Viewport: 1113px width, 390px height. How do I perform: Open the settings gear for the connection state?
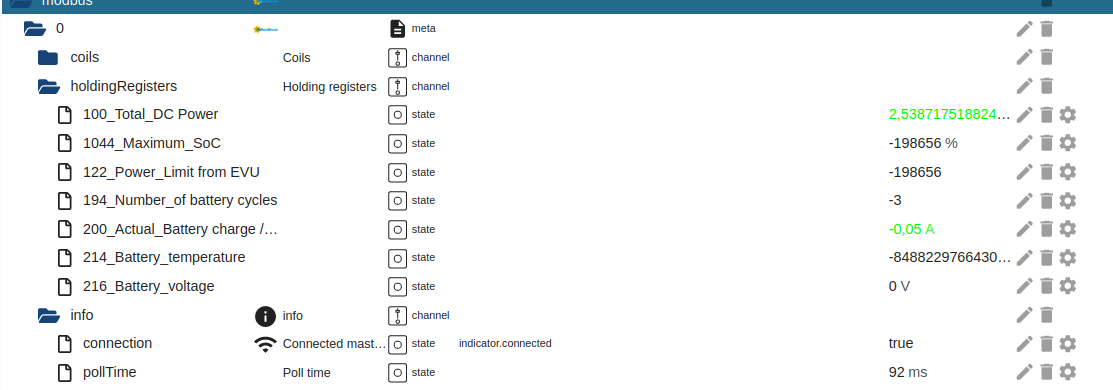1068,344
